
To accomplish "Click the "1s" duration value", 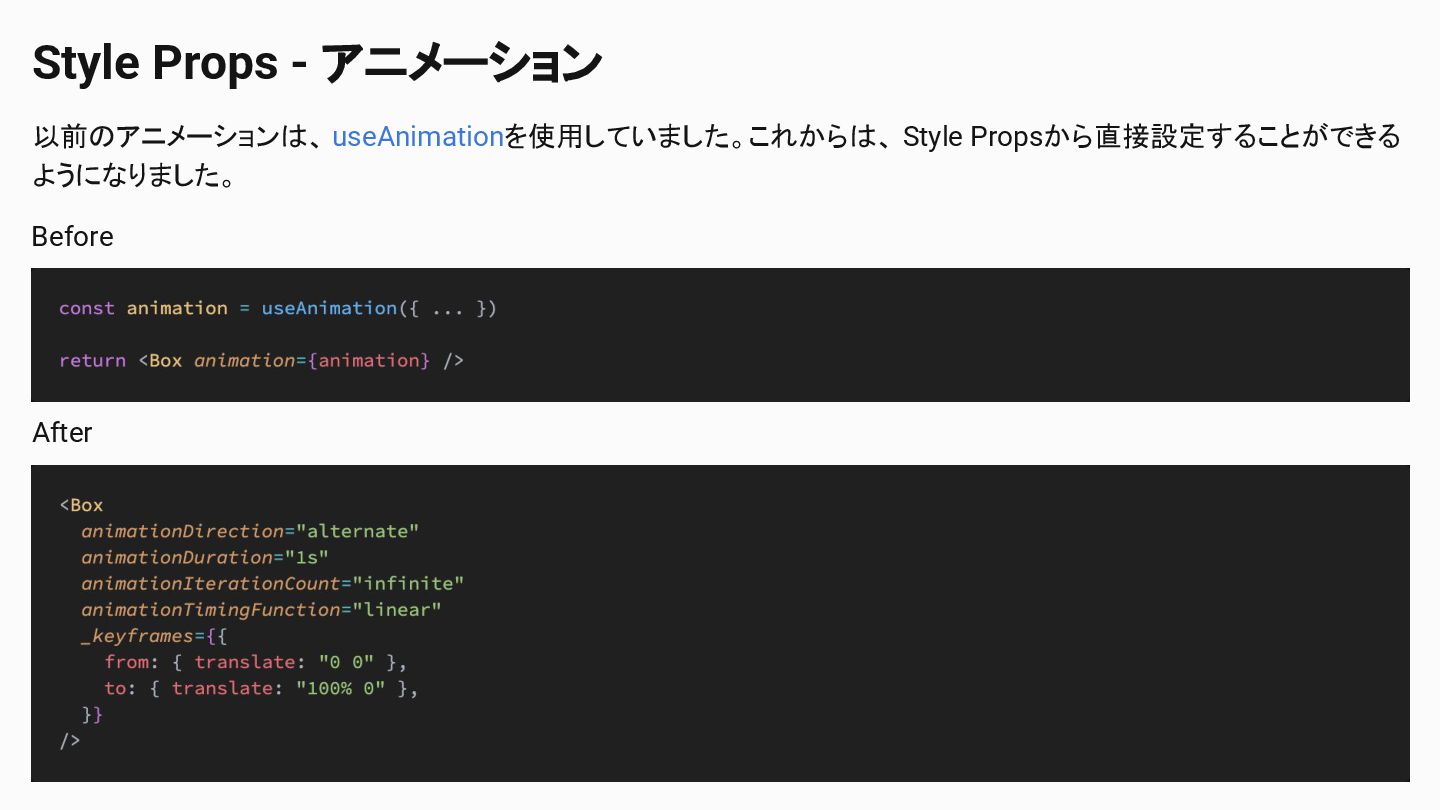I will coord(306,557).
